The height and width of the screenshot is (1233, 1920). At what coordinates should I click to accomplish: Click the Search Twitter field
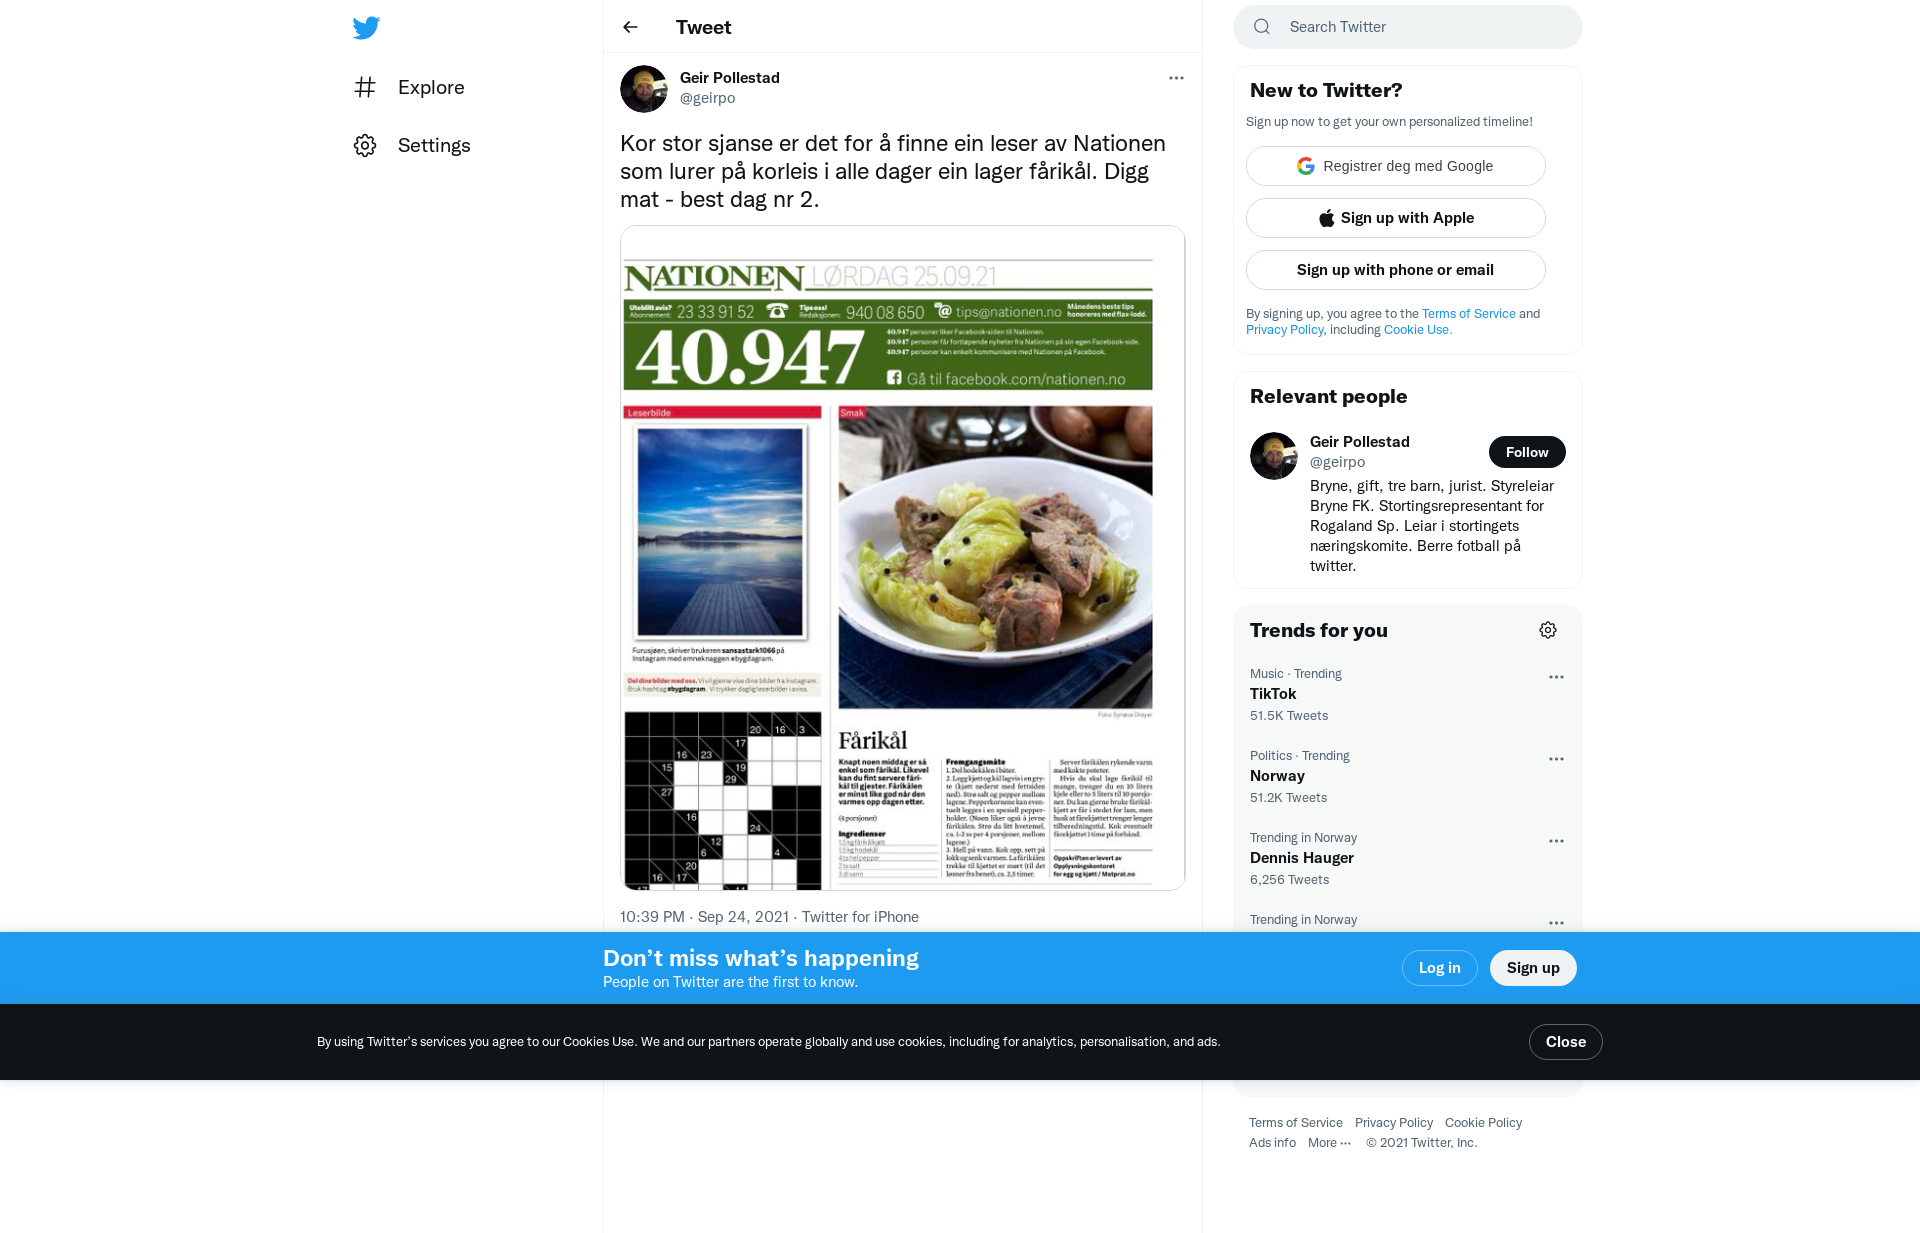pyautogui.click(x=1408, y=27)
